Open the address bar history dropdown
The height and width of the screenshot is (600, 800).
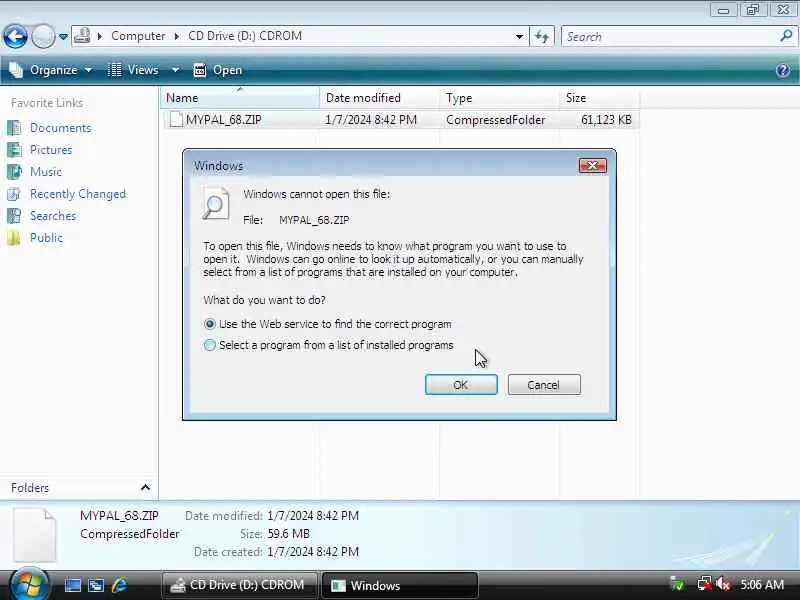coord(519,36)
